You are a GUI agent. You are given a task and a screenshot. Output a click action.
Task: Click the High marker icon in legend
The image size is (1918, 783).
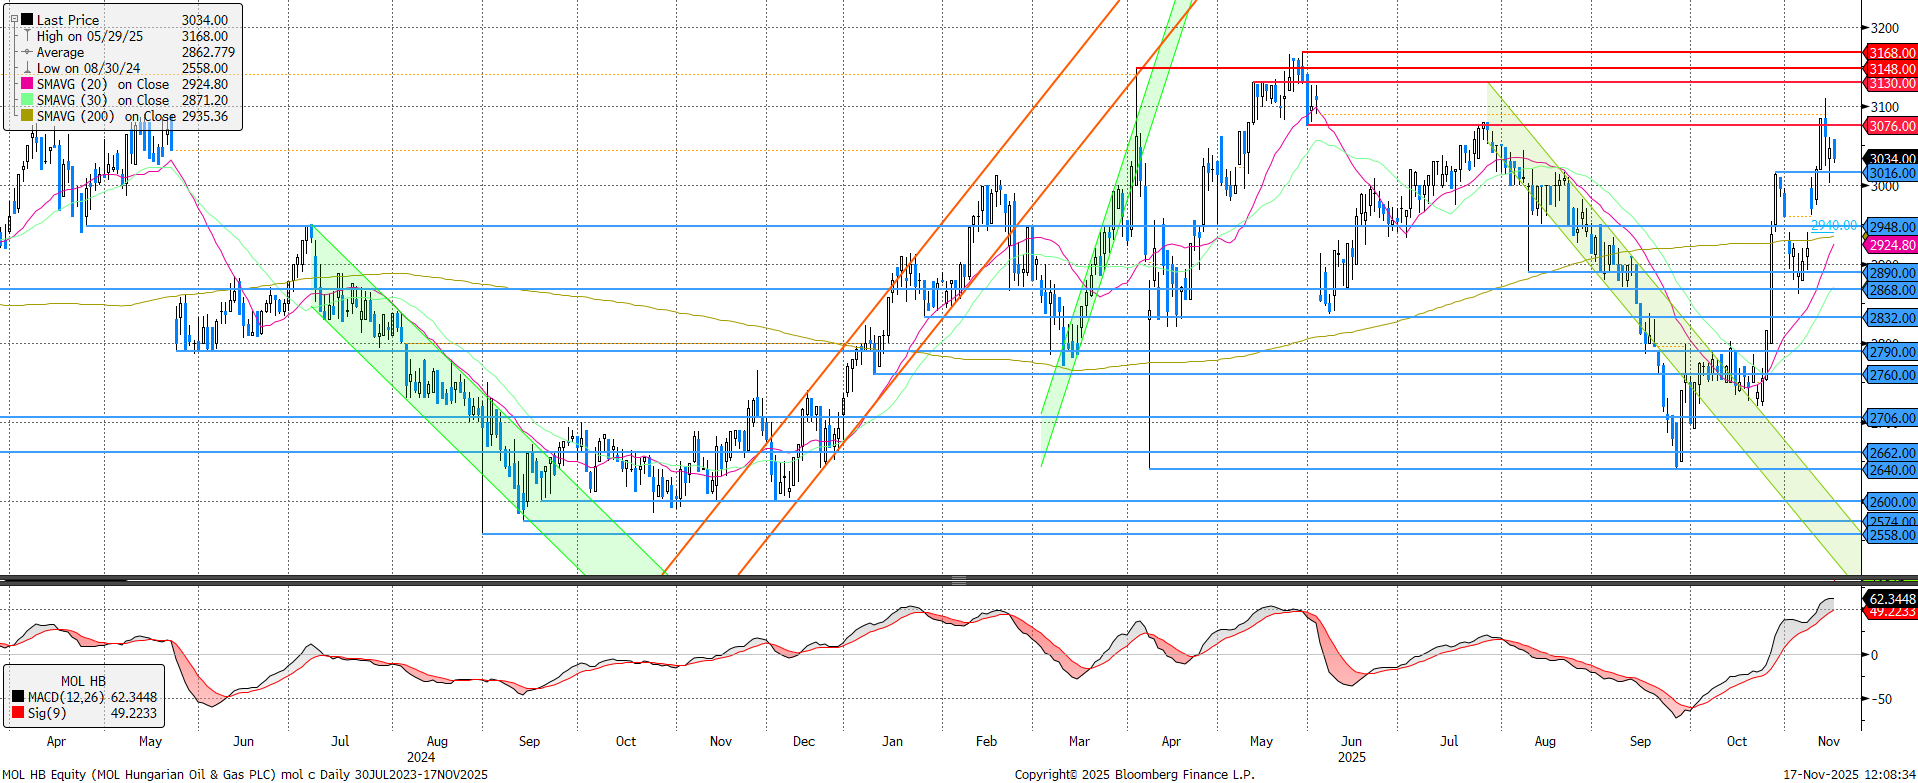pyautogui.click(x=27, y=36)
